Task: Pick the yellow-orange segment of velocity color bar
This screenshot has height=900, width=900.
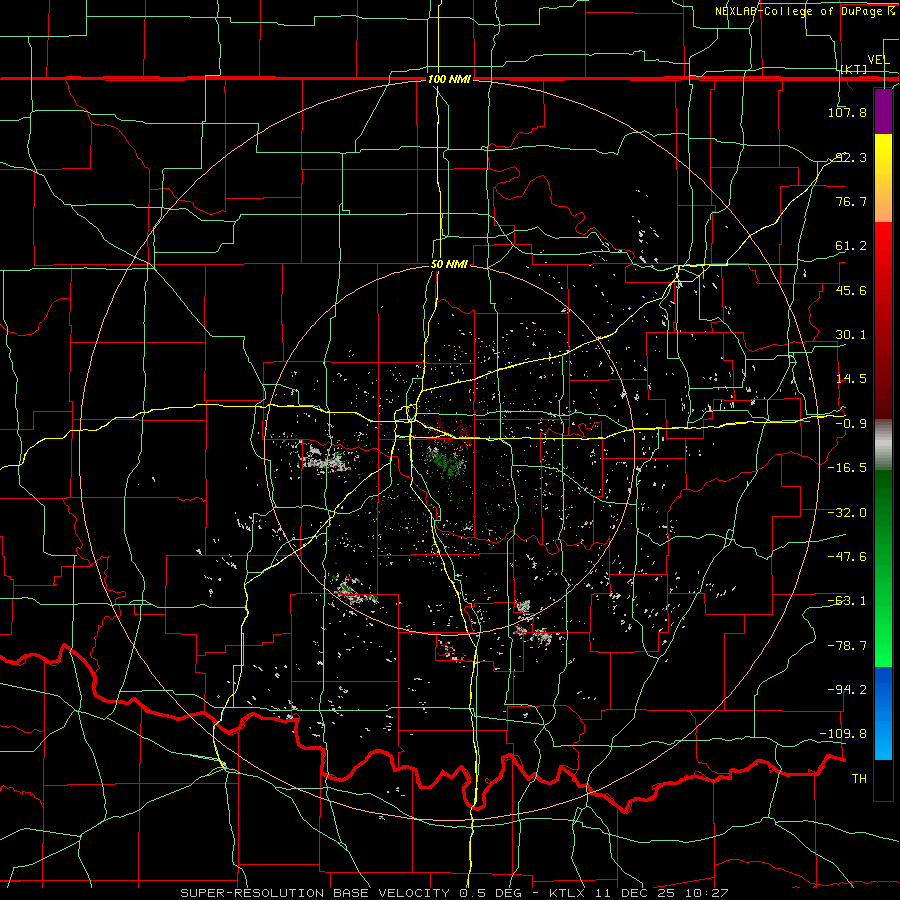Action: pyautogui.click(x=883, y=178)
